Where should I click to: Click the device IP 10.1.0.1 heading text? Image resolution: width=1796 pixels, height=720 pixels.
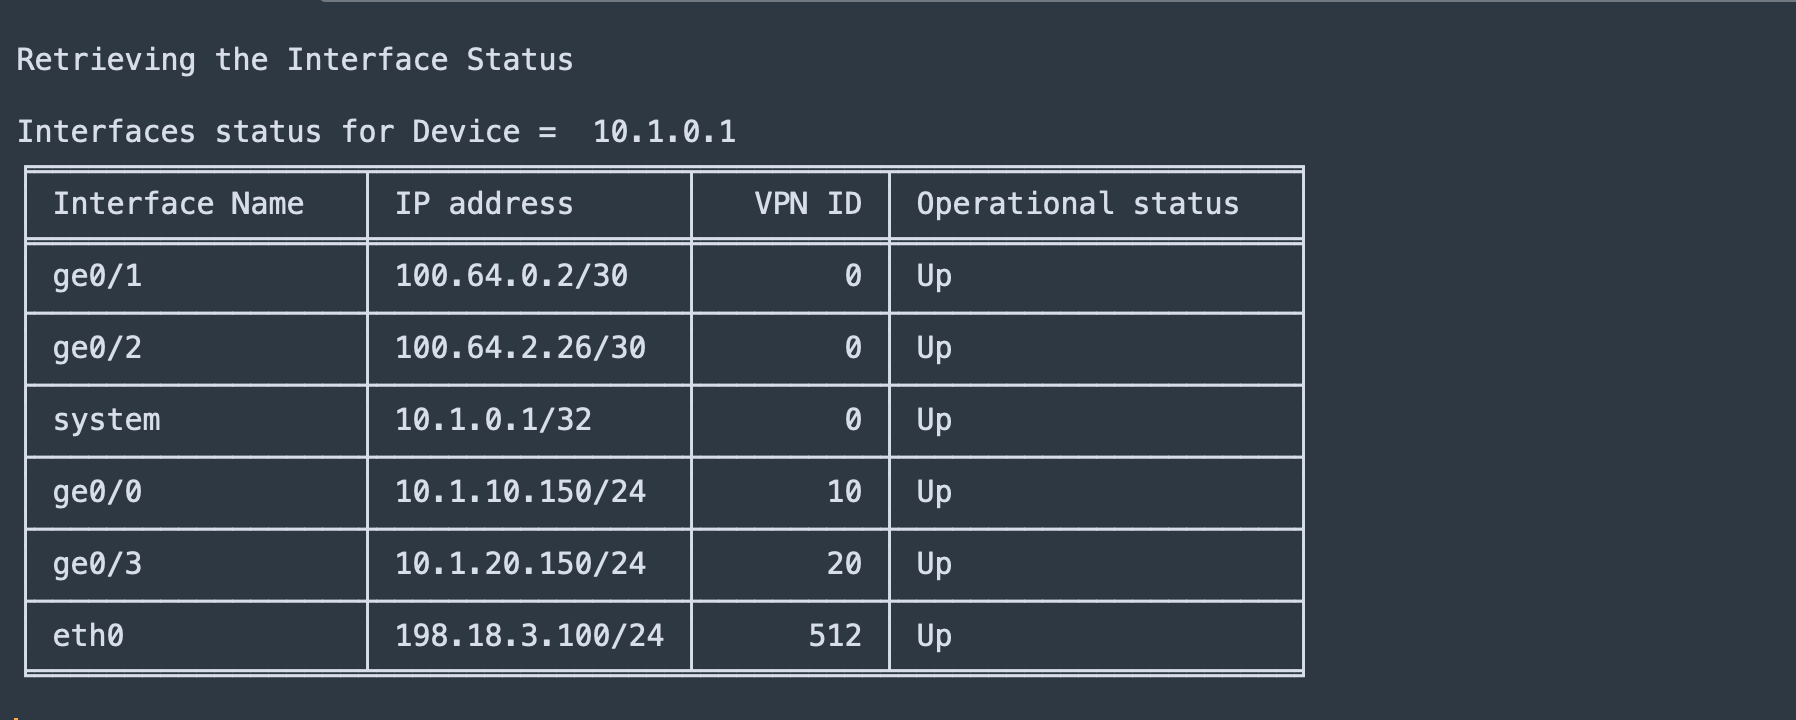(664, 132)
